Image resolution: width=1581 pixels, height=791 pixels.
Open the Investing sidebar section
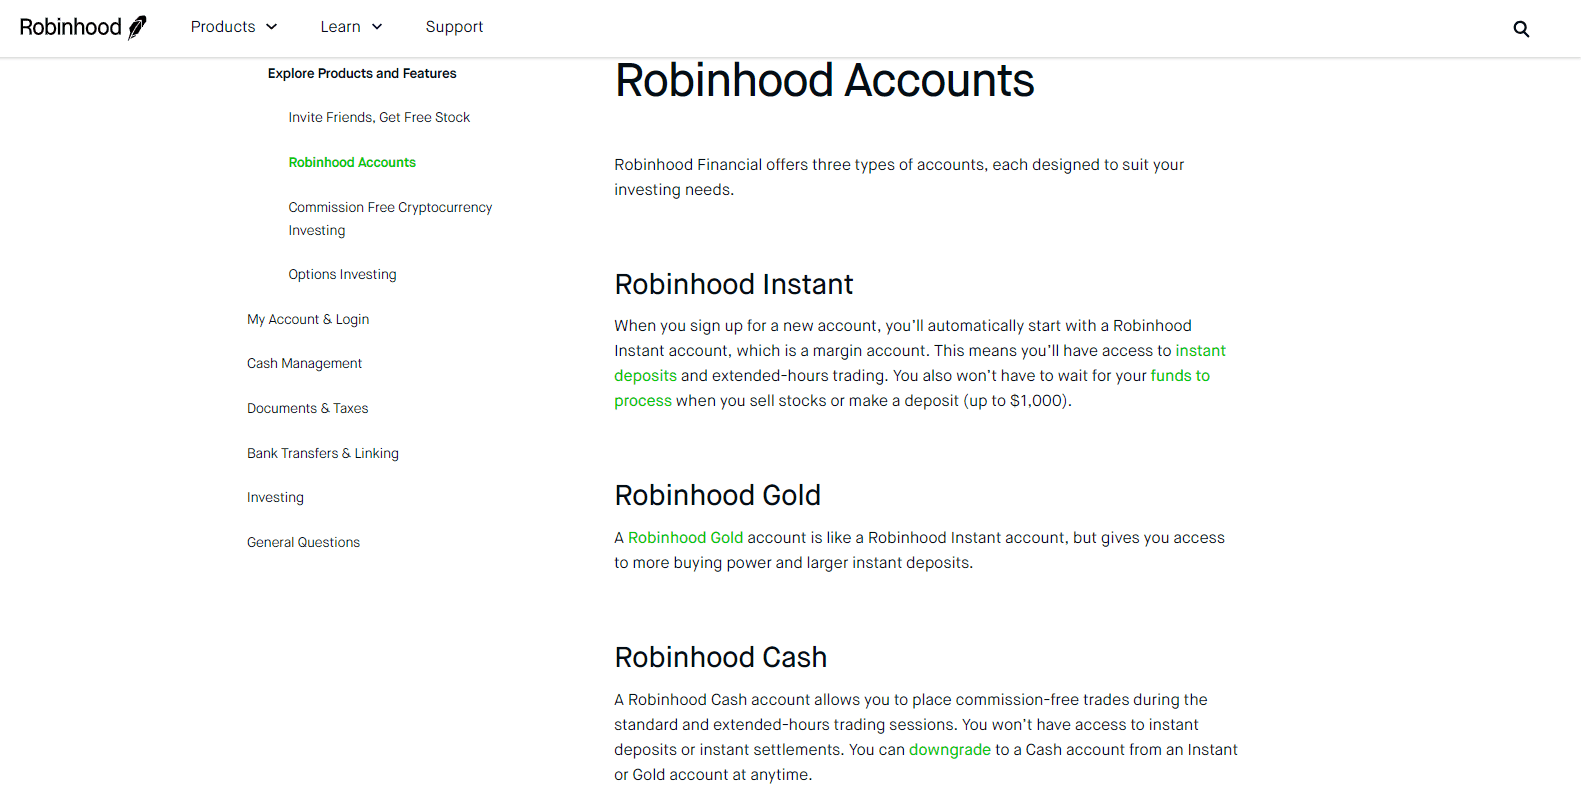(275, 497)
